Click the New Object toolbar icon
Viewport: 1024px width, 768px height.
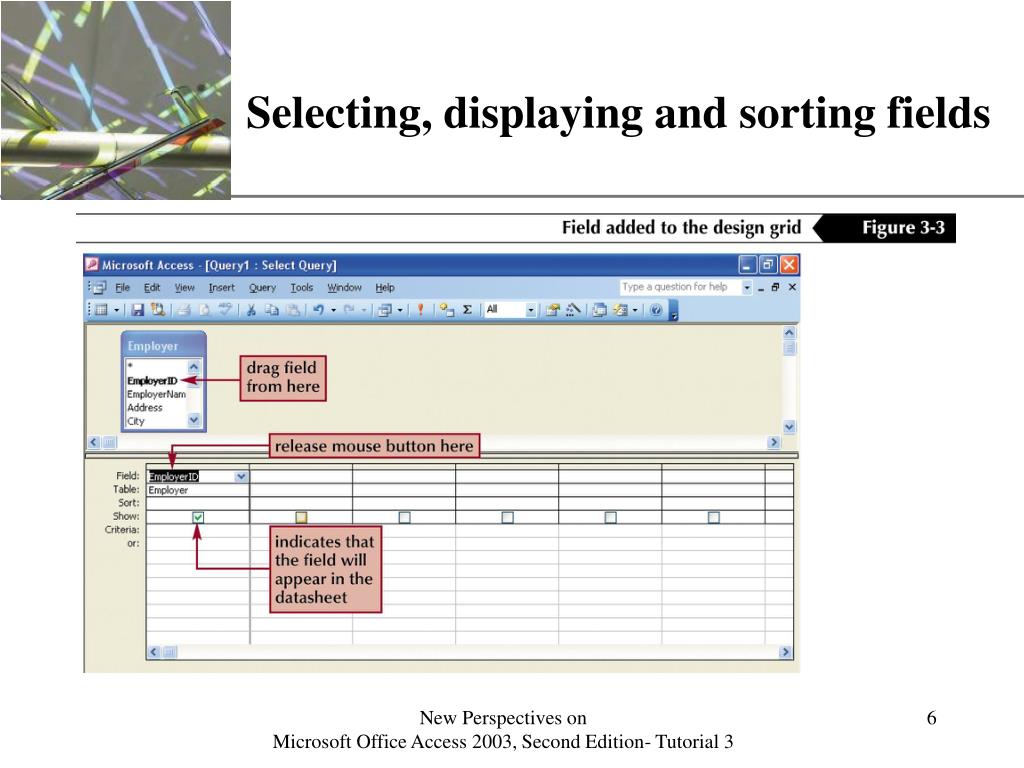point(620,310)
